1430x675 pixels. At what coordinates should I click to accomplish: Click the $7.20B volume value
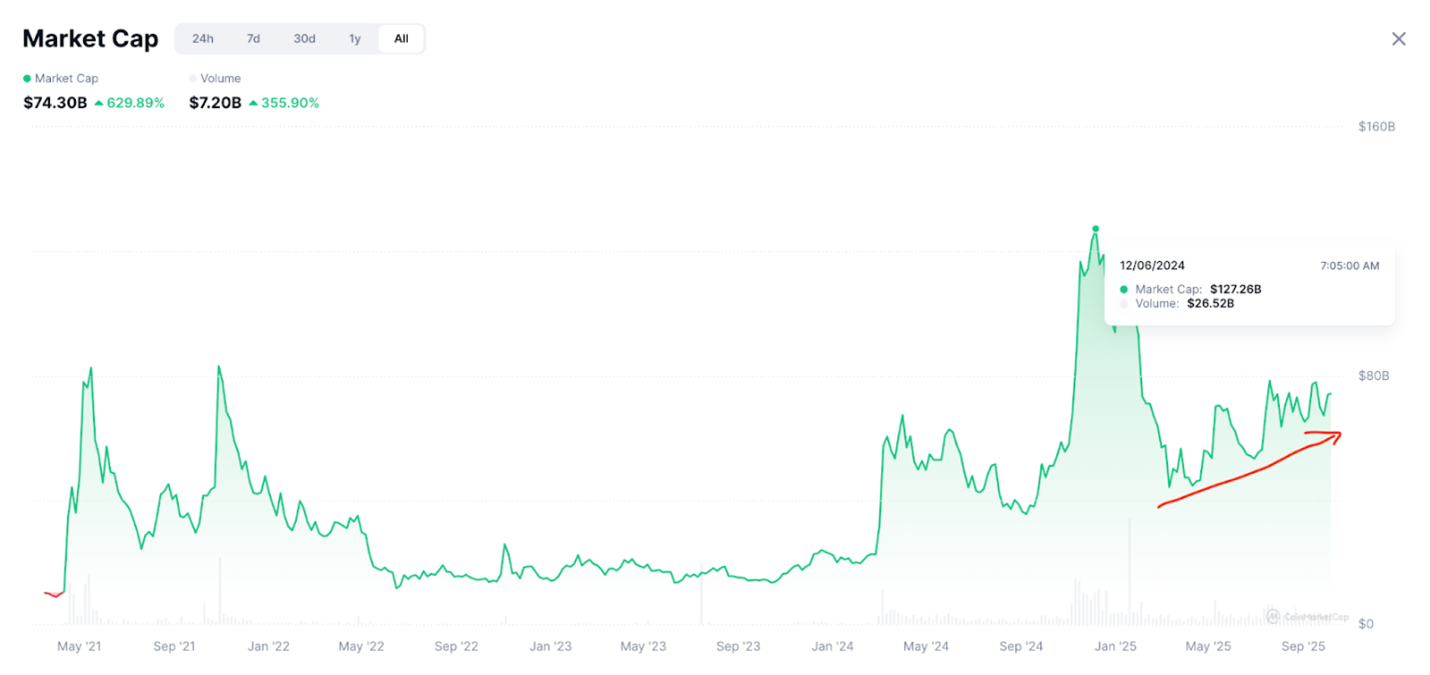215,103
